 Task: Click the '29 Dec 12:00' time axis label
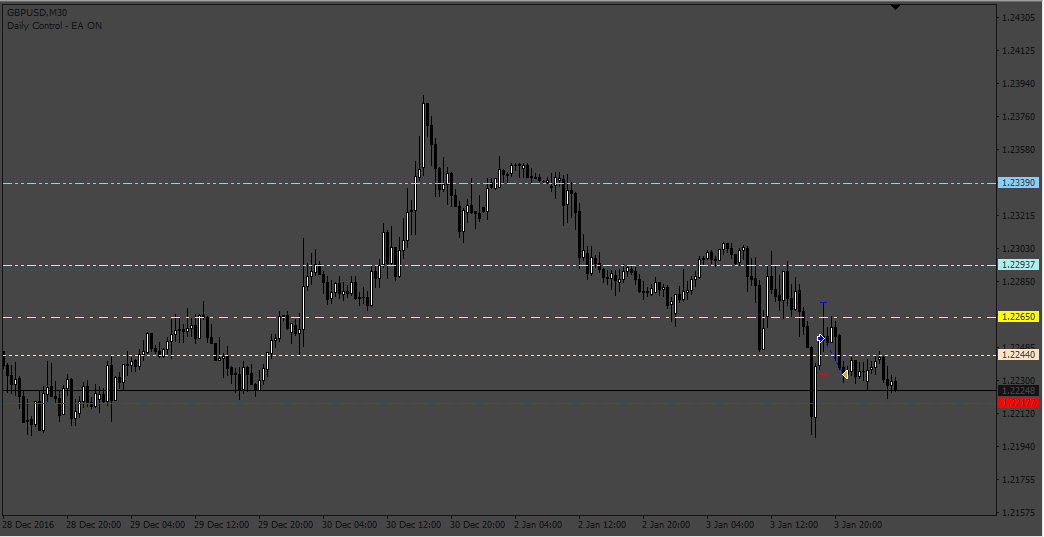[x=222, y=524]
